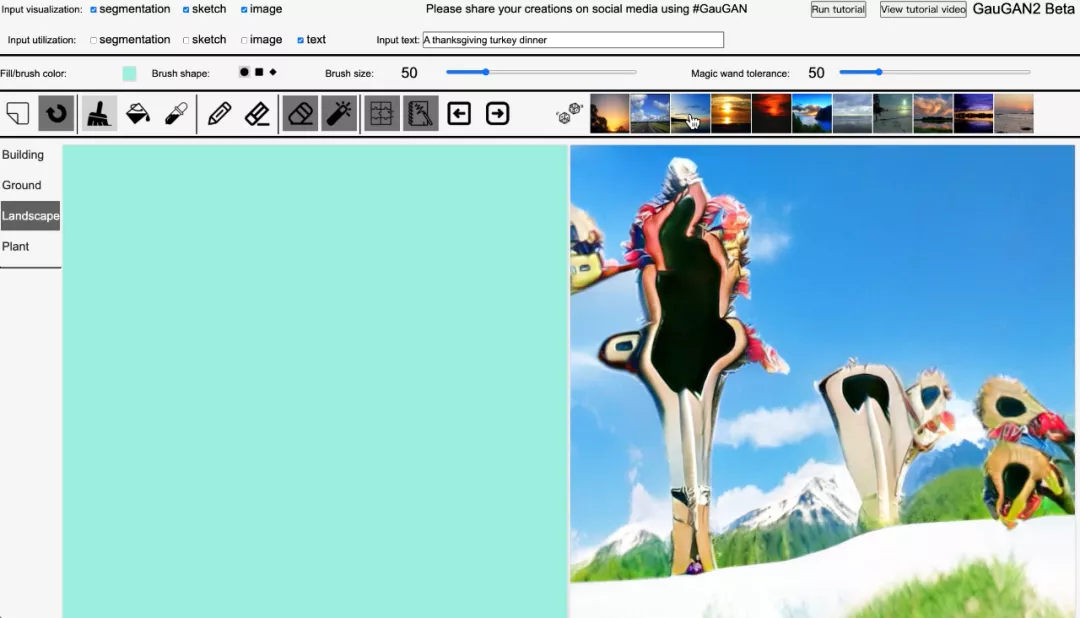Image resolution: width=1080 pixels, height=618 pixels.
Task: Open the Building category
Action: coord(23,155)
